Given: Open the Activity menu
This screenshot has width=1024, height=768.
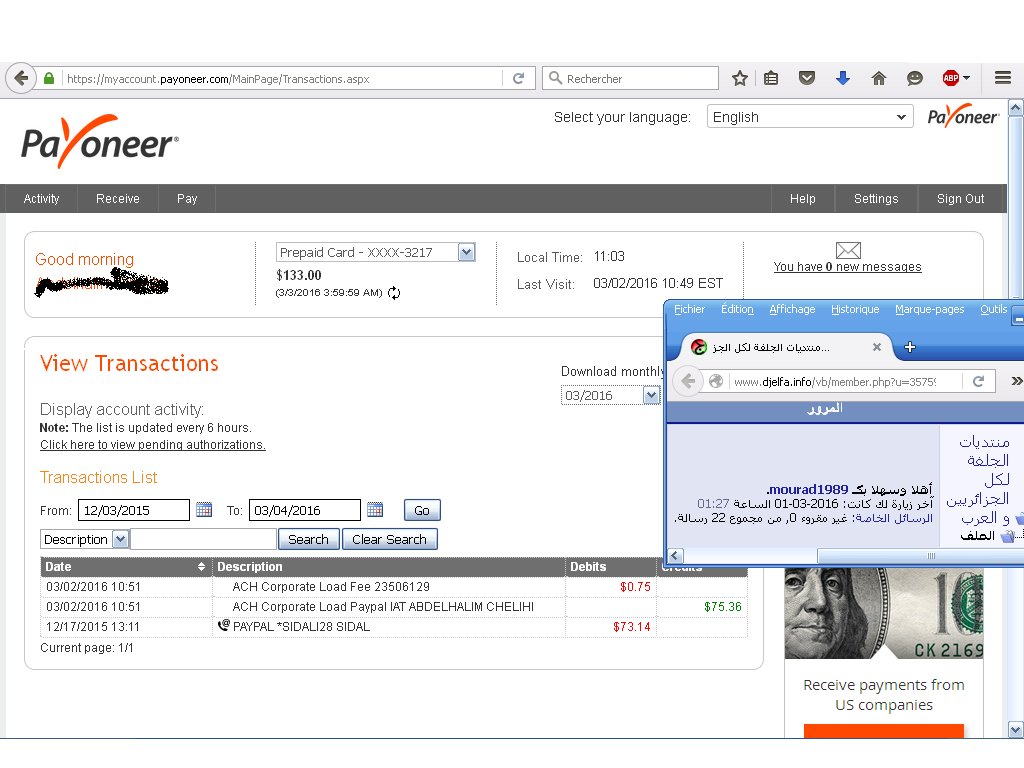Looking at the screenshot, I should 41,199.
